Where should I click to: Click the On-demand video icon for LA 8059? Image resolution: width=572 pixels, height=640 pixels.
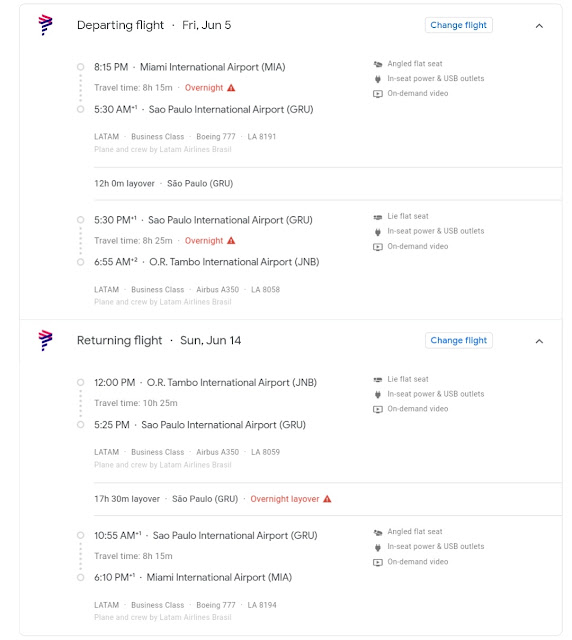coord(378,409)
